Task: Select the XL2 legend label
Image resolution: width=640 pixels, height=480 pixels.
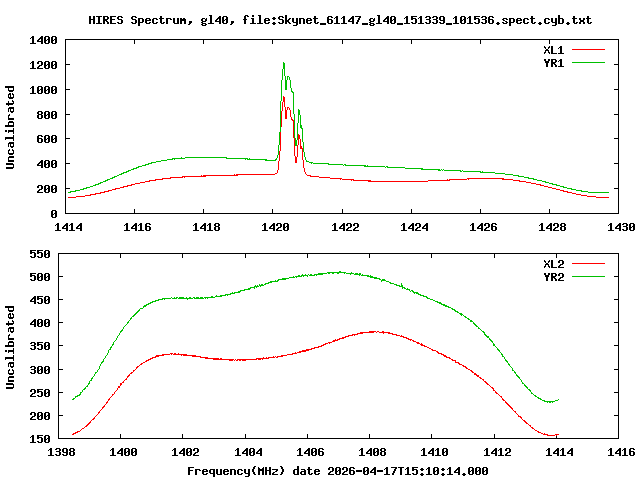Action: click(553, 264)
